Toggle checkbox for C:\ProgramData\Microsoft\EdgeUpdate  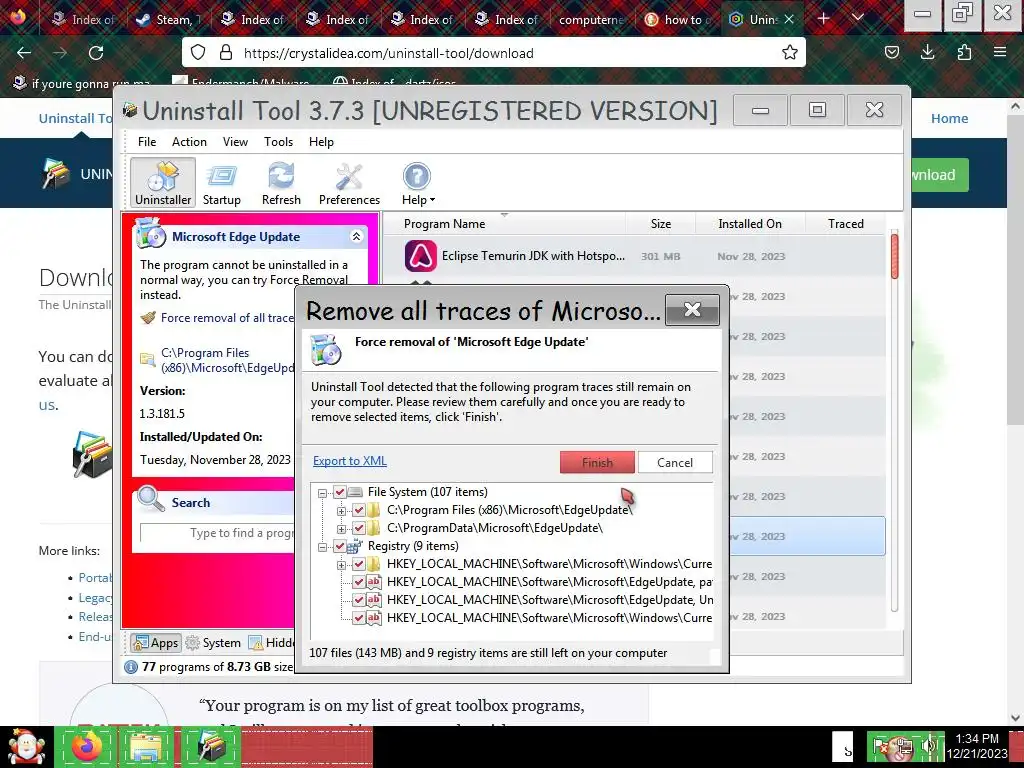pyautogui.click(x=359, y=528)
